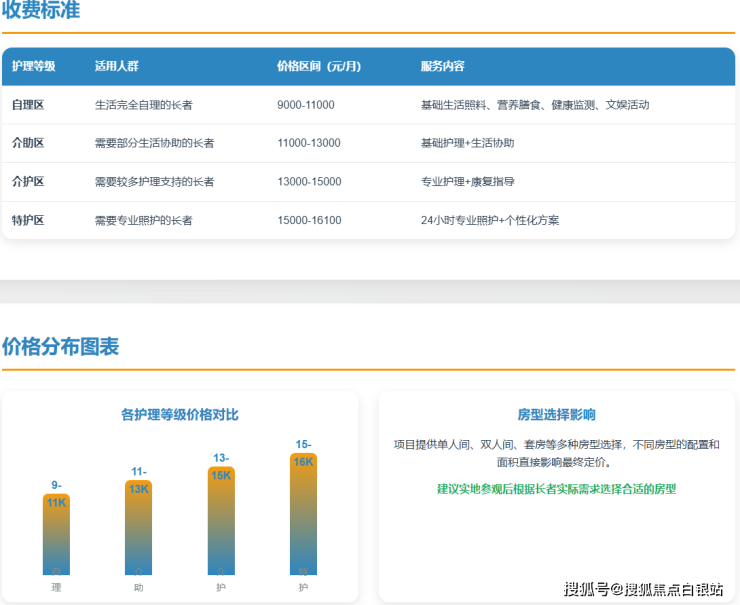
Task: Click the 15000-16100 price cell
Action: tap(309, 220)
